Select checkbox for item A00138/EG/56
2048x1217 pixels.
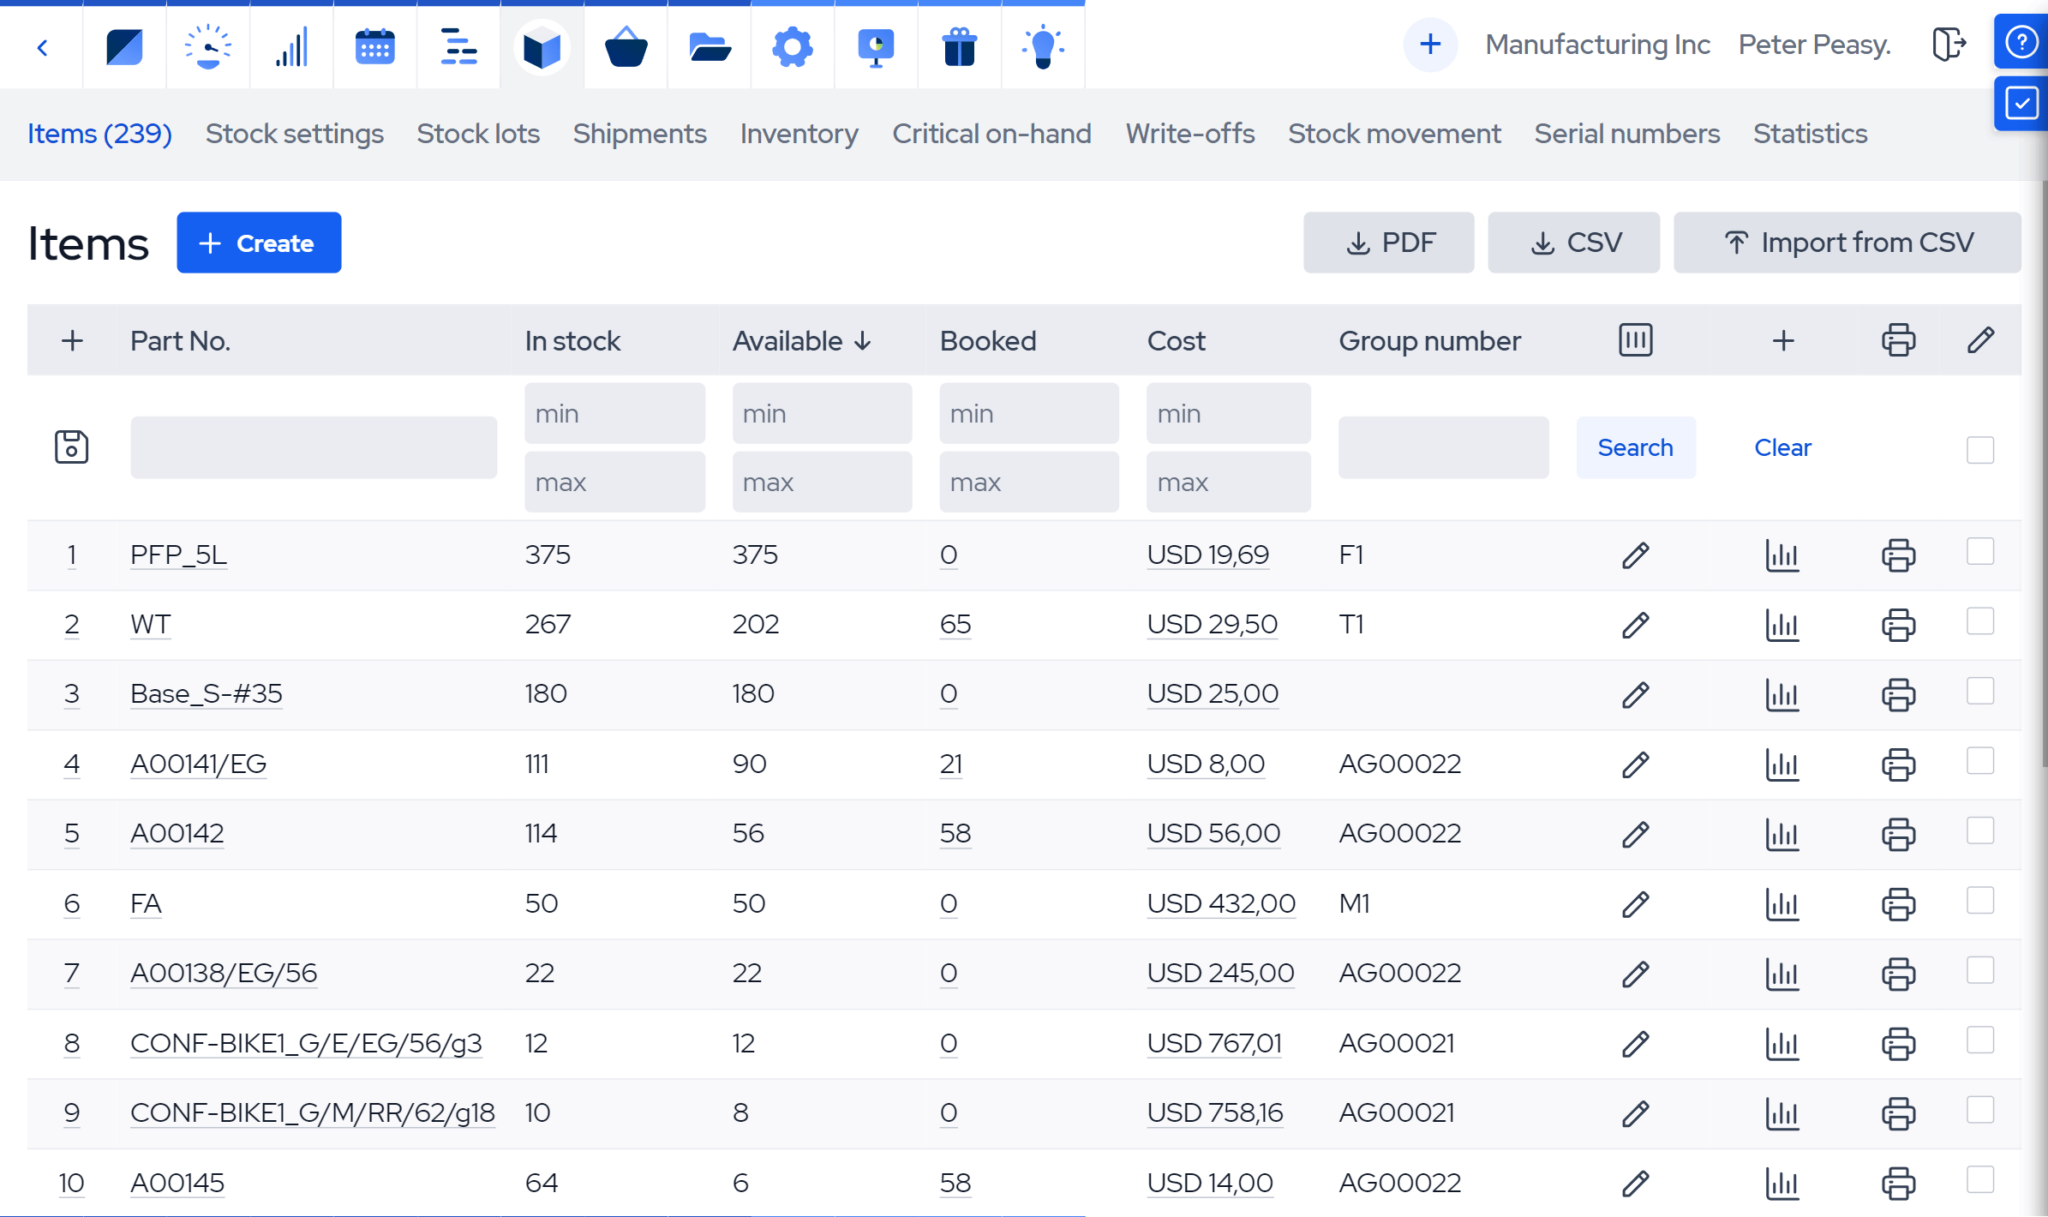(x=1980, y=970)
